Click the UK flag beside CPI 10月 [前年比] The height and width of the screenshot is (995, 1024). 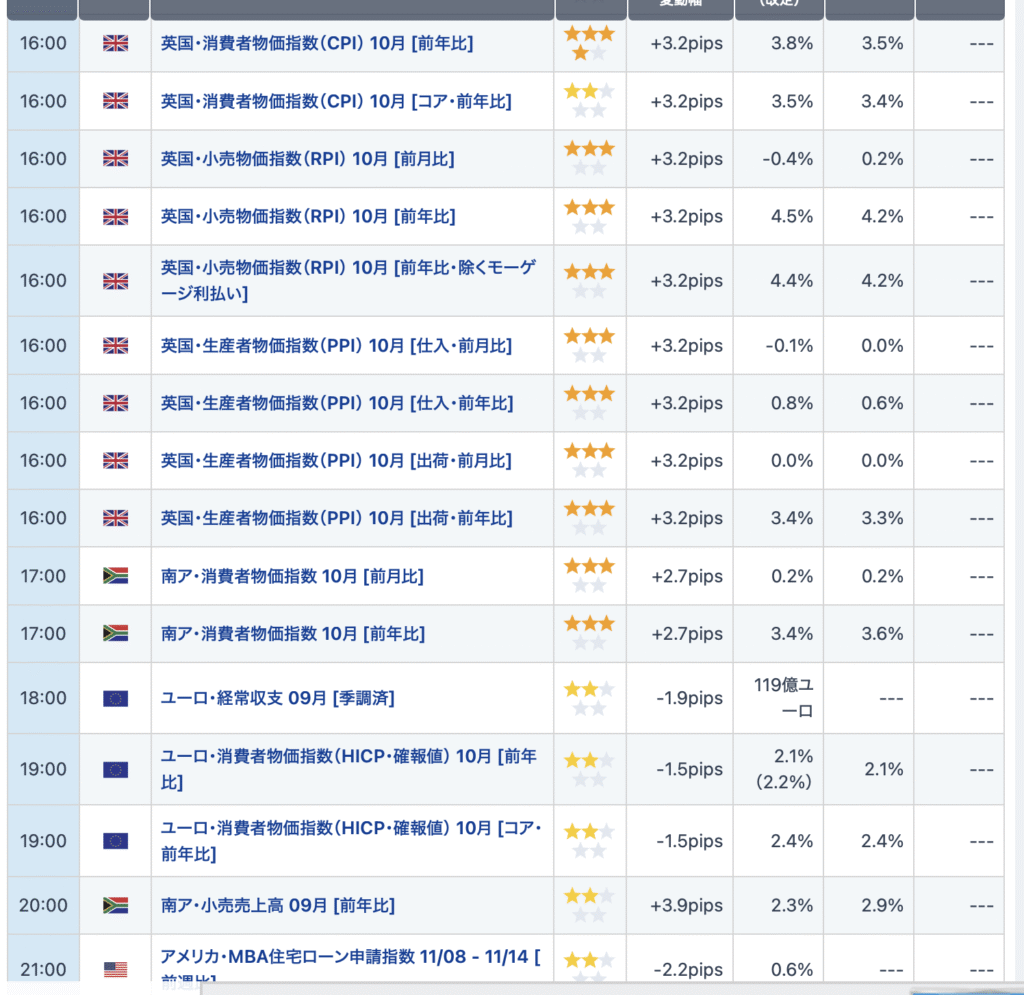115,43
